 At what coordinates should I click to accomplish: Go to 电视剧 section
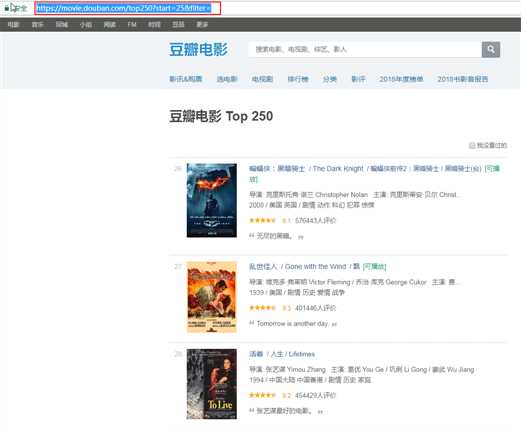pyautogui.click(x=262, y=79)
